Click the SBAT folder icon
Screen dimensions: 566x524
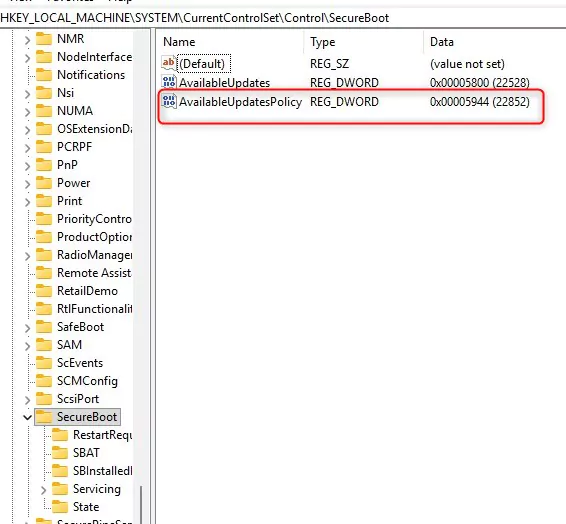[x=60, y=453]
